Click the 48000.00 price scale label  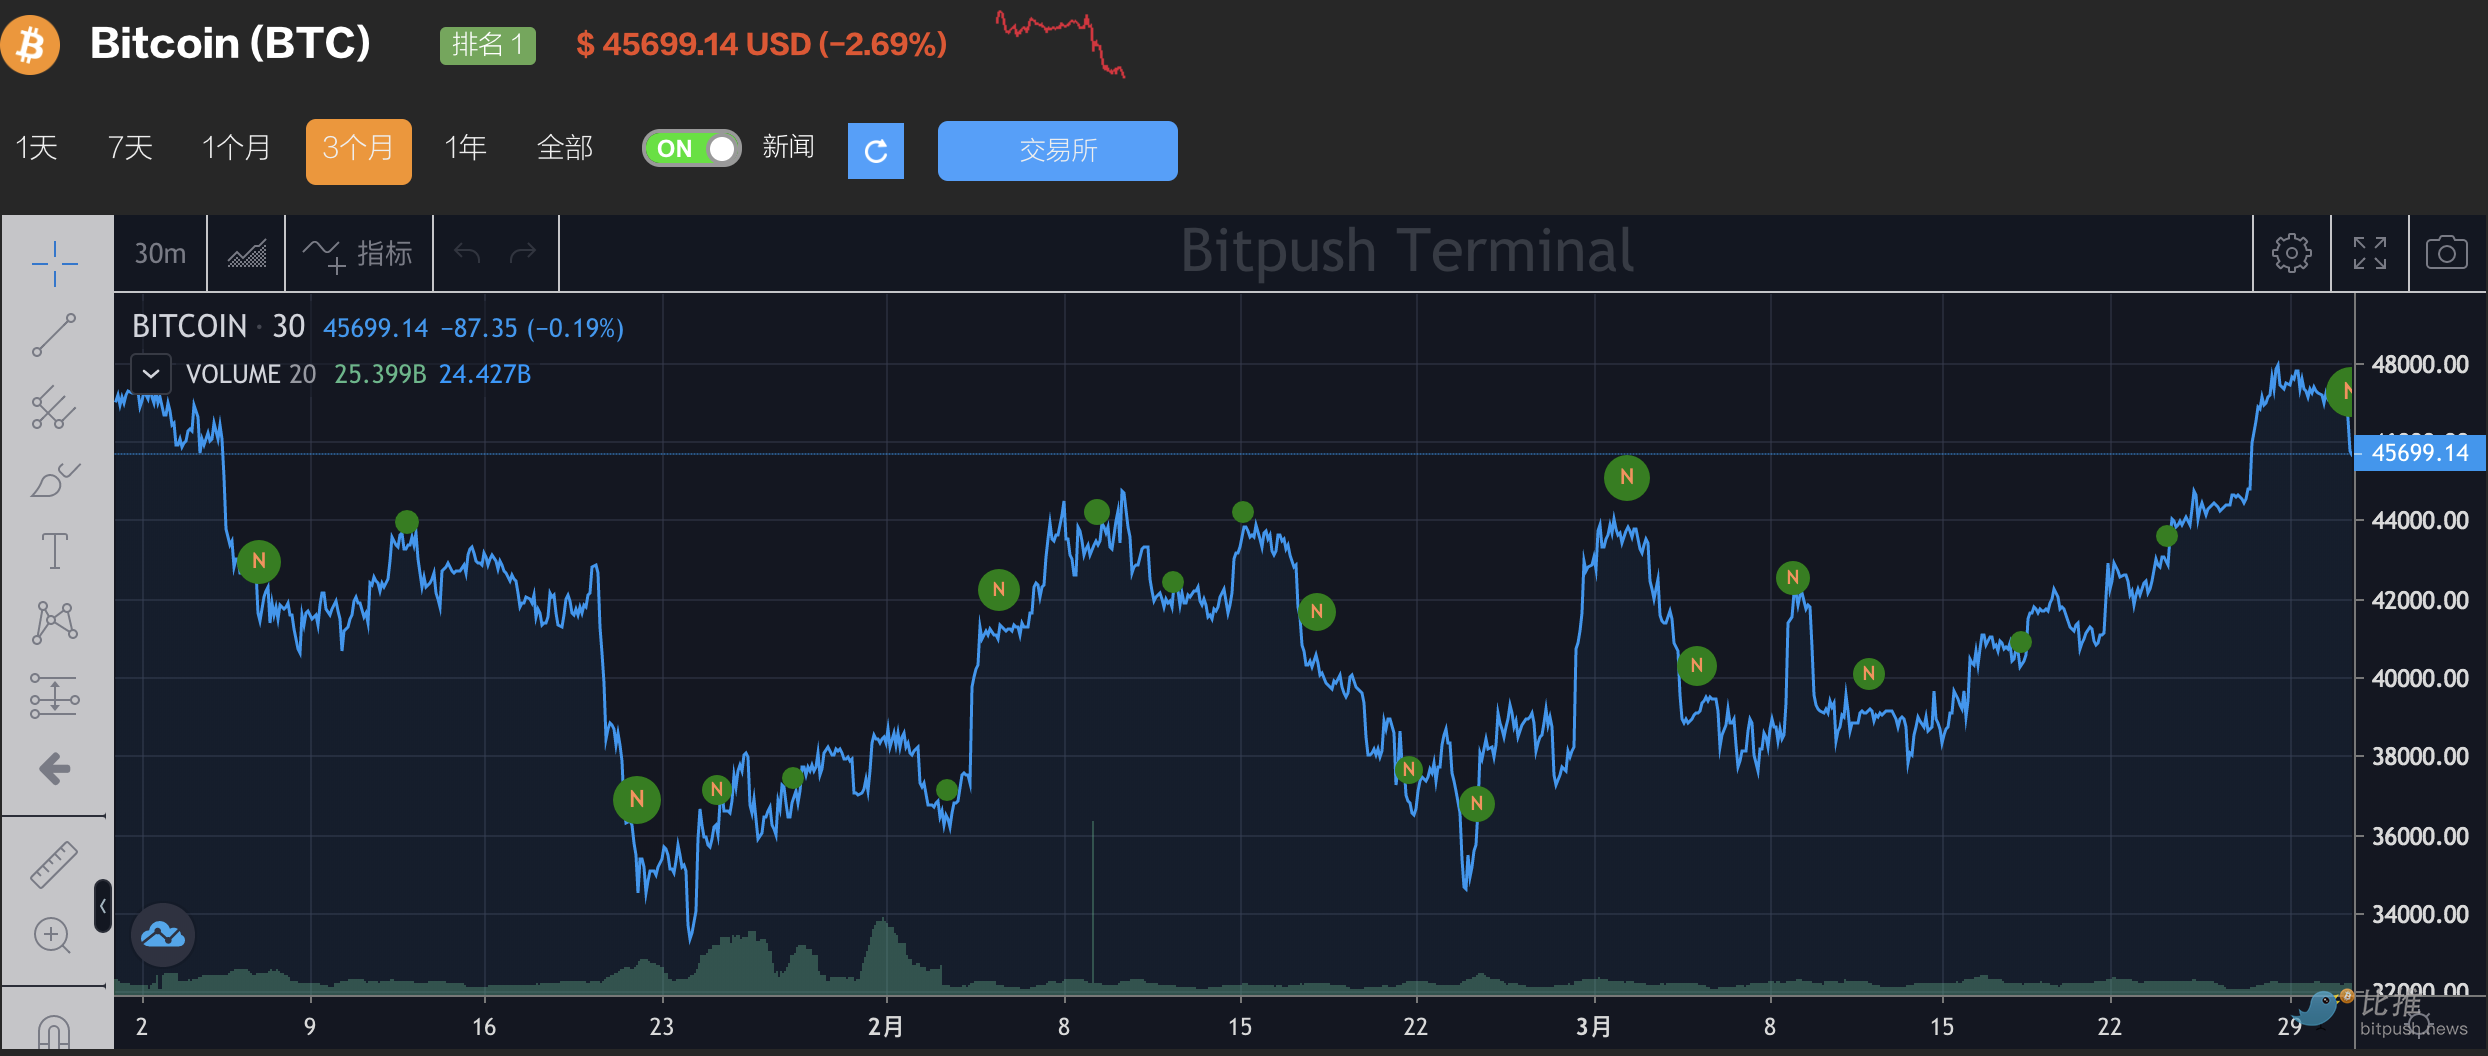click(2420, 364)
